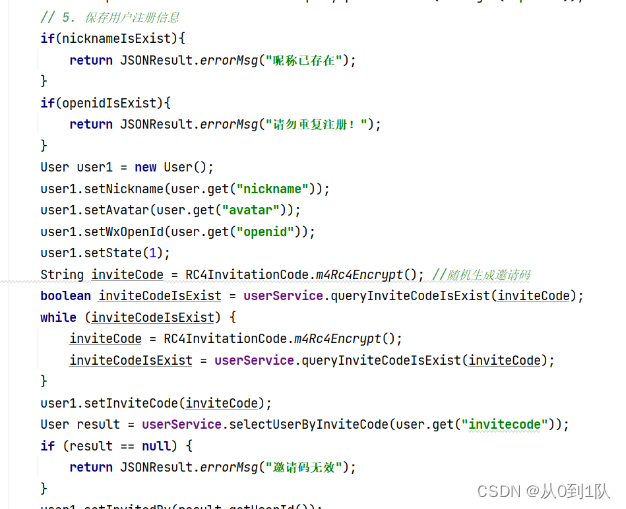Click the while keyword

[x=58, y=317]
